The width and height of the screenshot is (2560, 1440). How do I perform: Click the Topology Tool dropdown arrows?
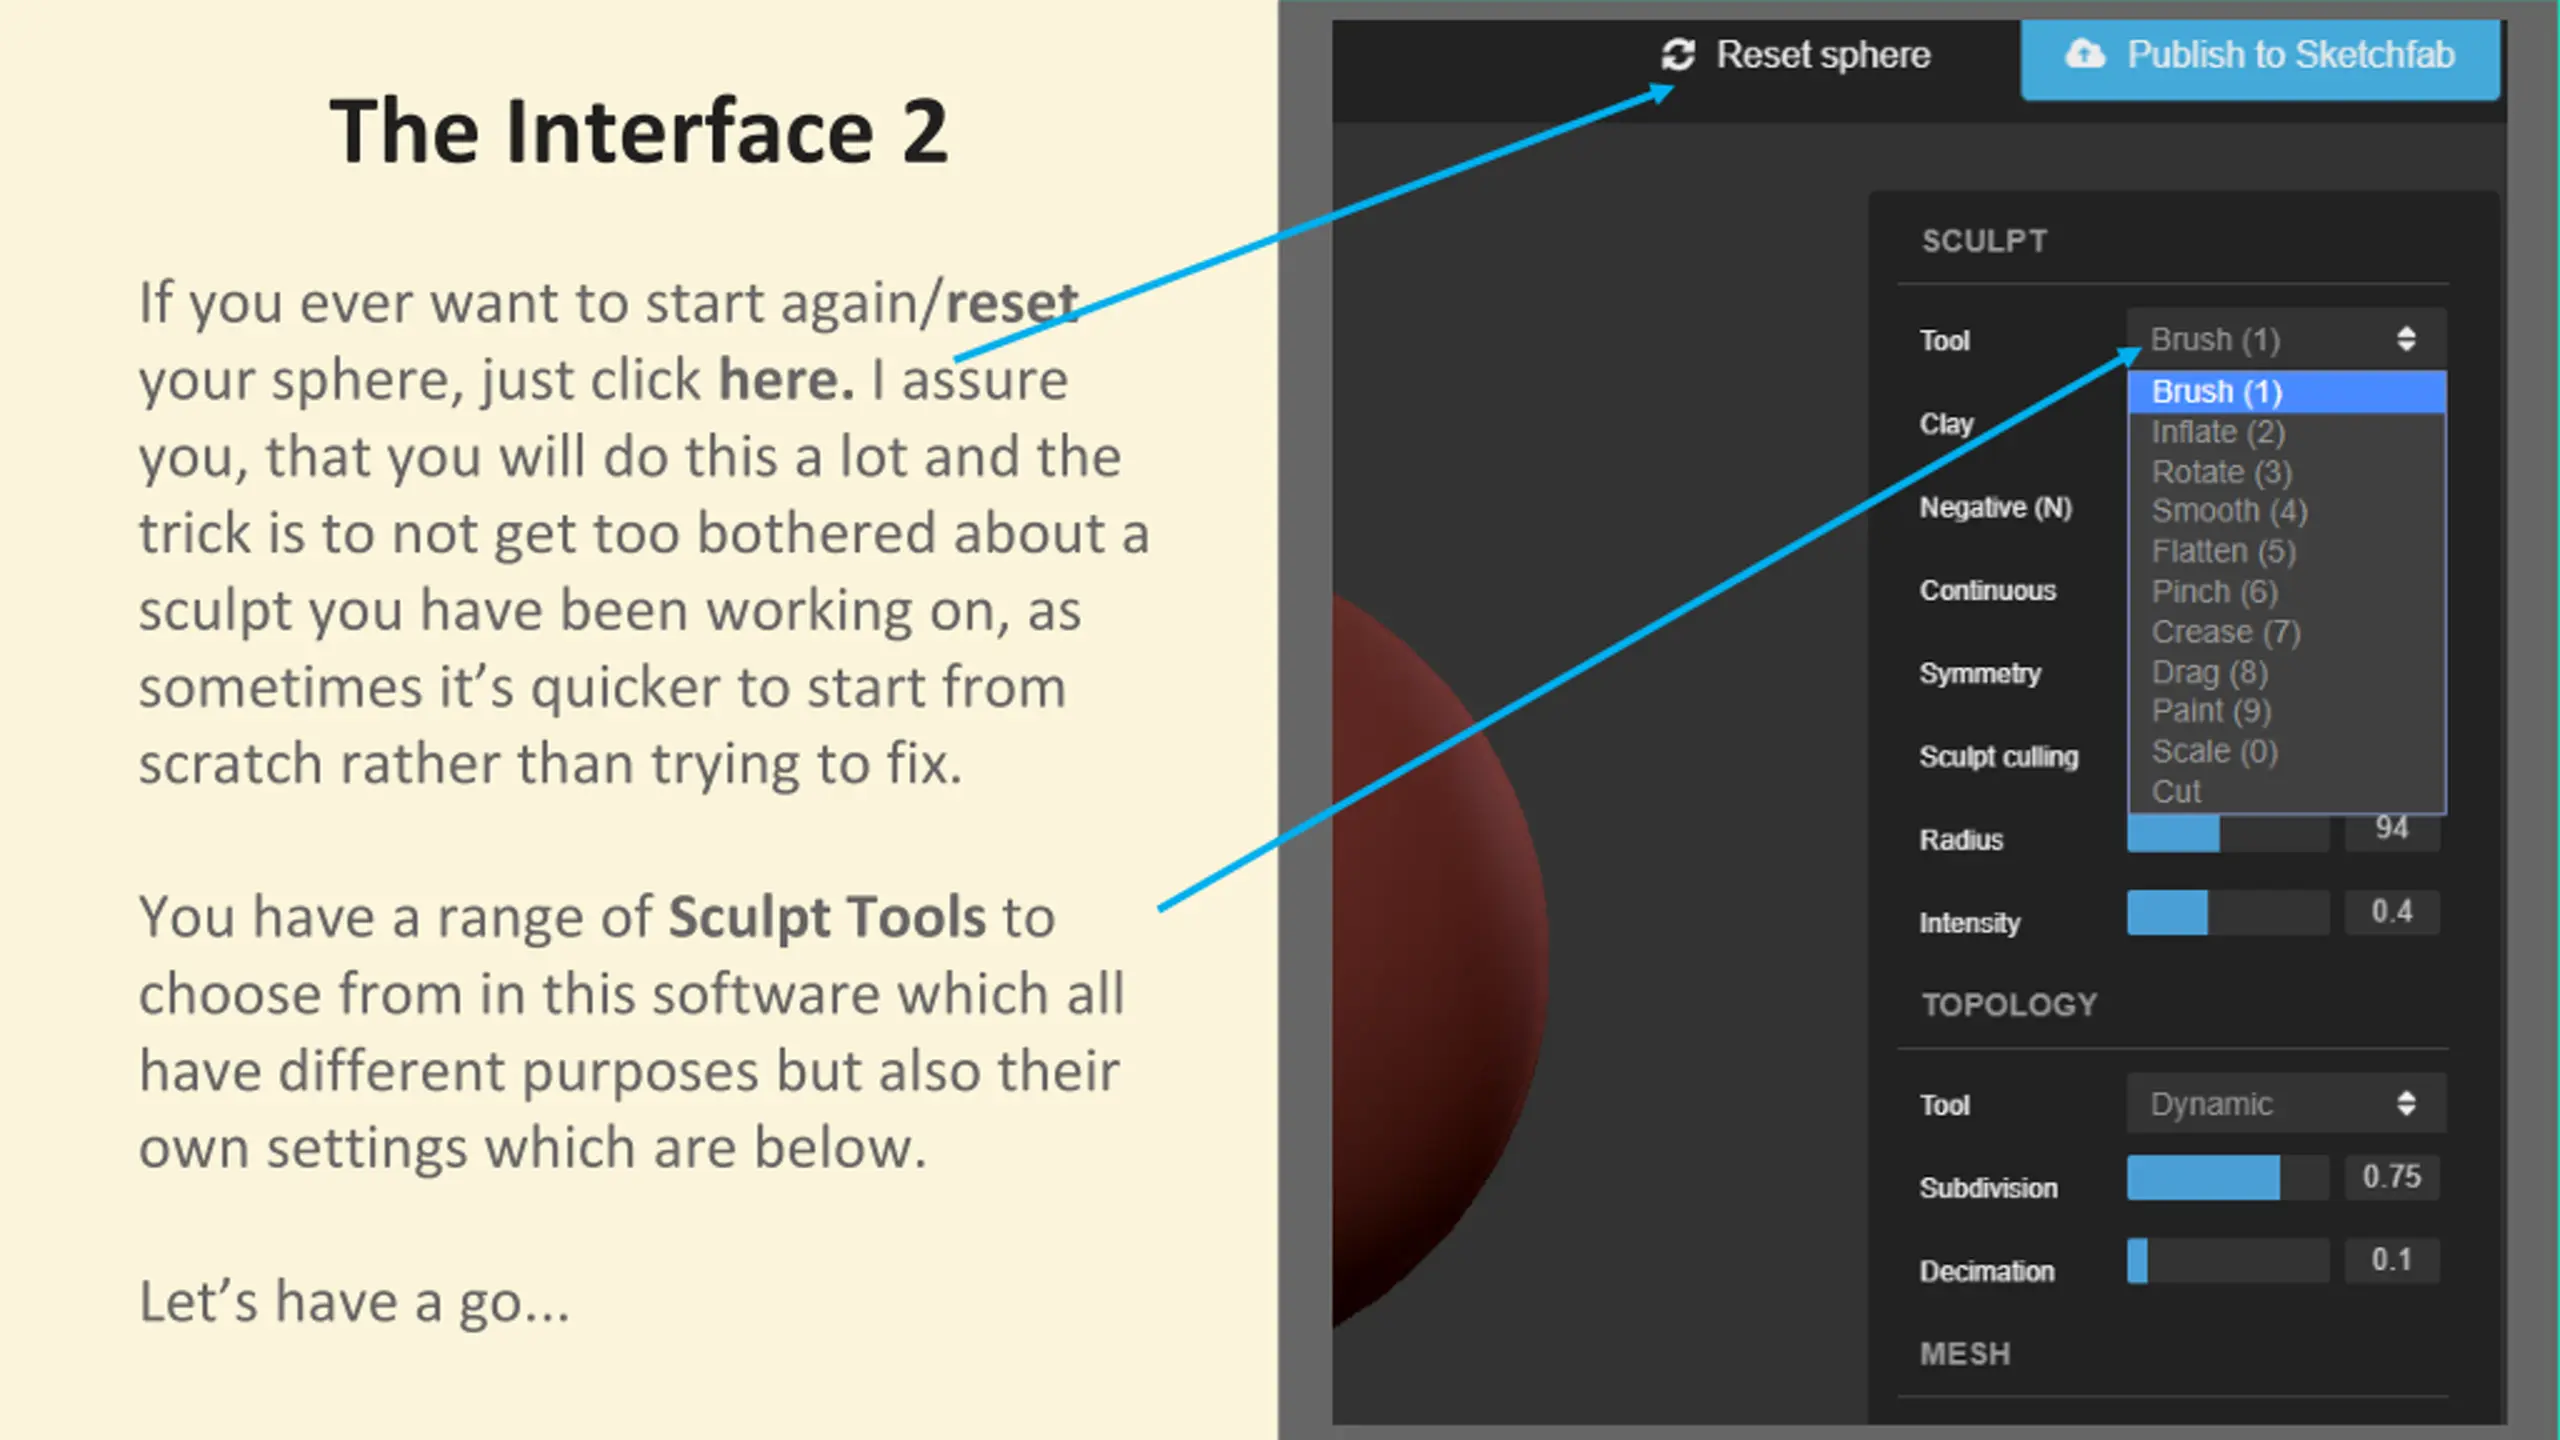coord(2406,1103)
